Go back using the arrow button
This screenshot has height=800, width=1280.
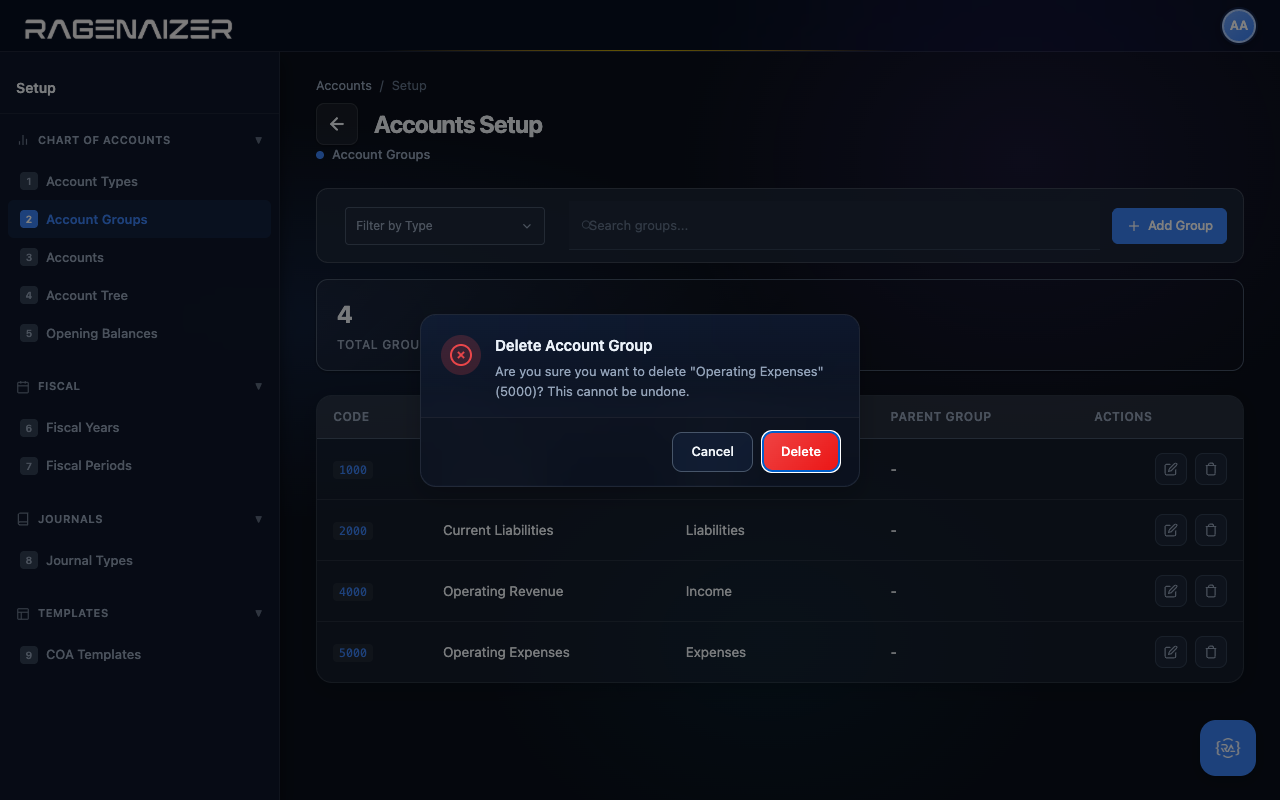(x=337, y=124)
